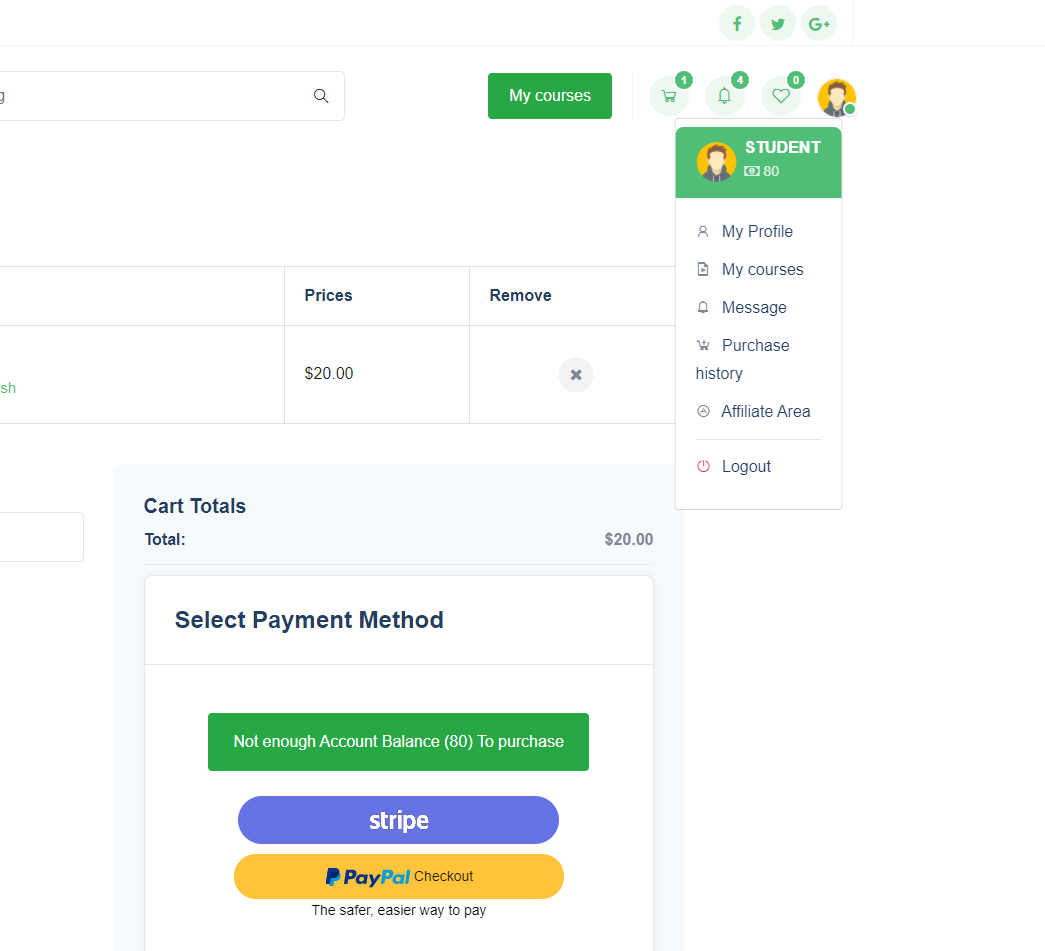1045x951 pixels.
Task: Choose PayPal Checkout payment button
Action: tap(398, 876)
